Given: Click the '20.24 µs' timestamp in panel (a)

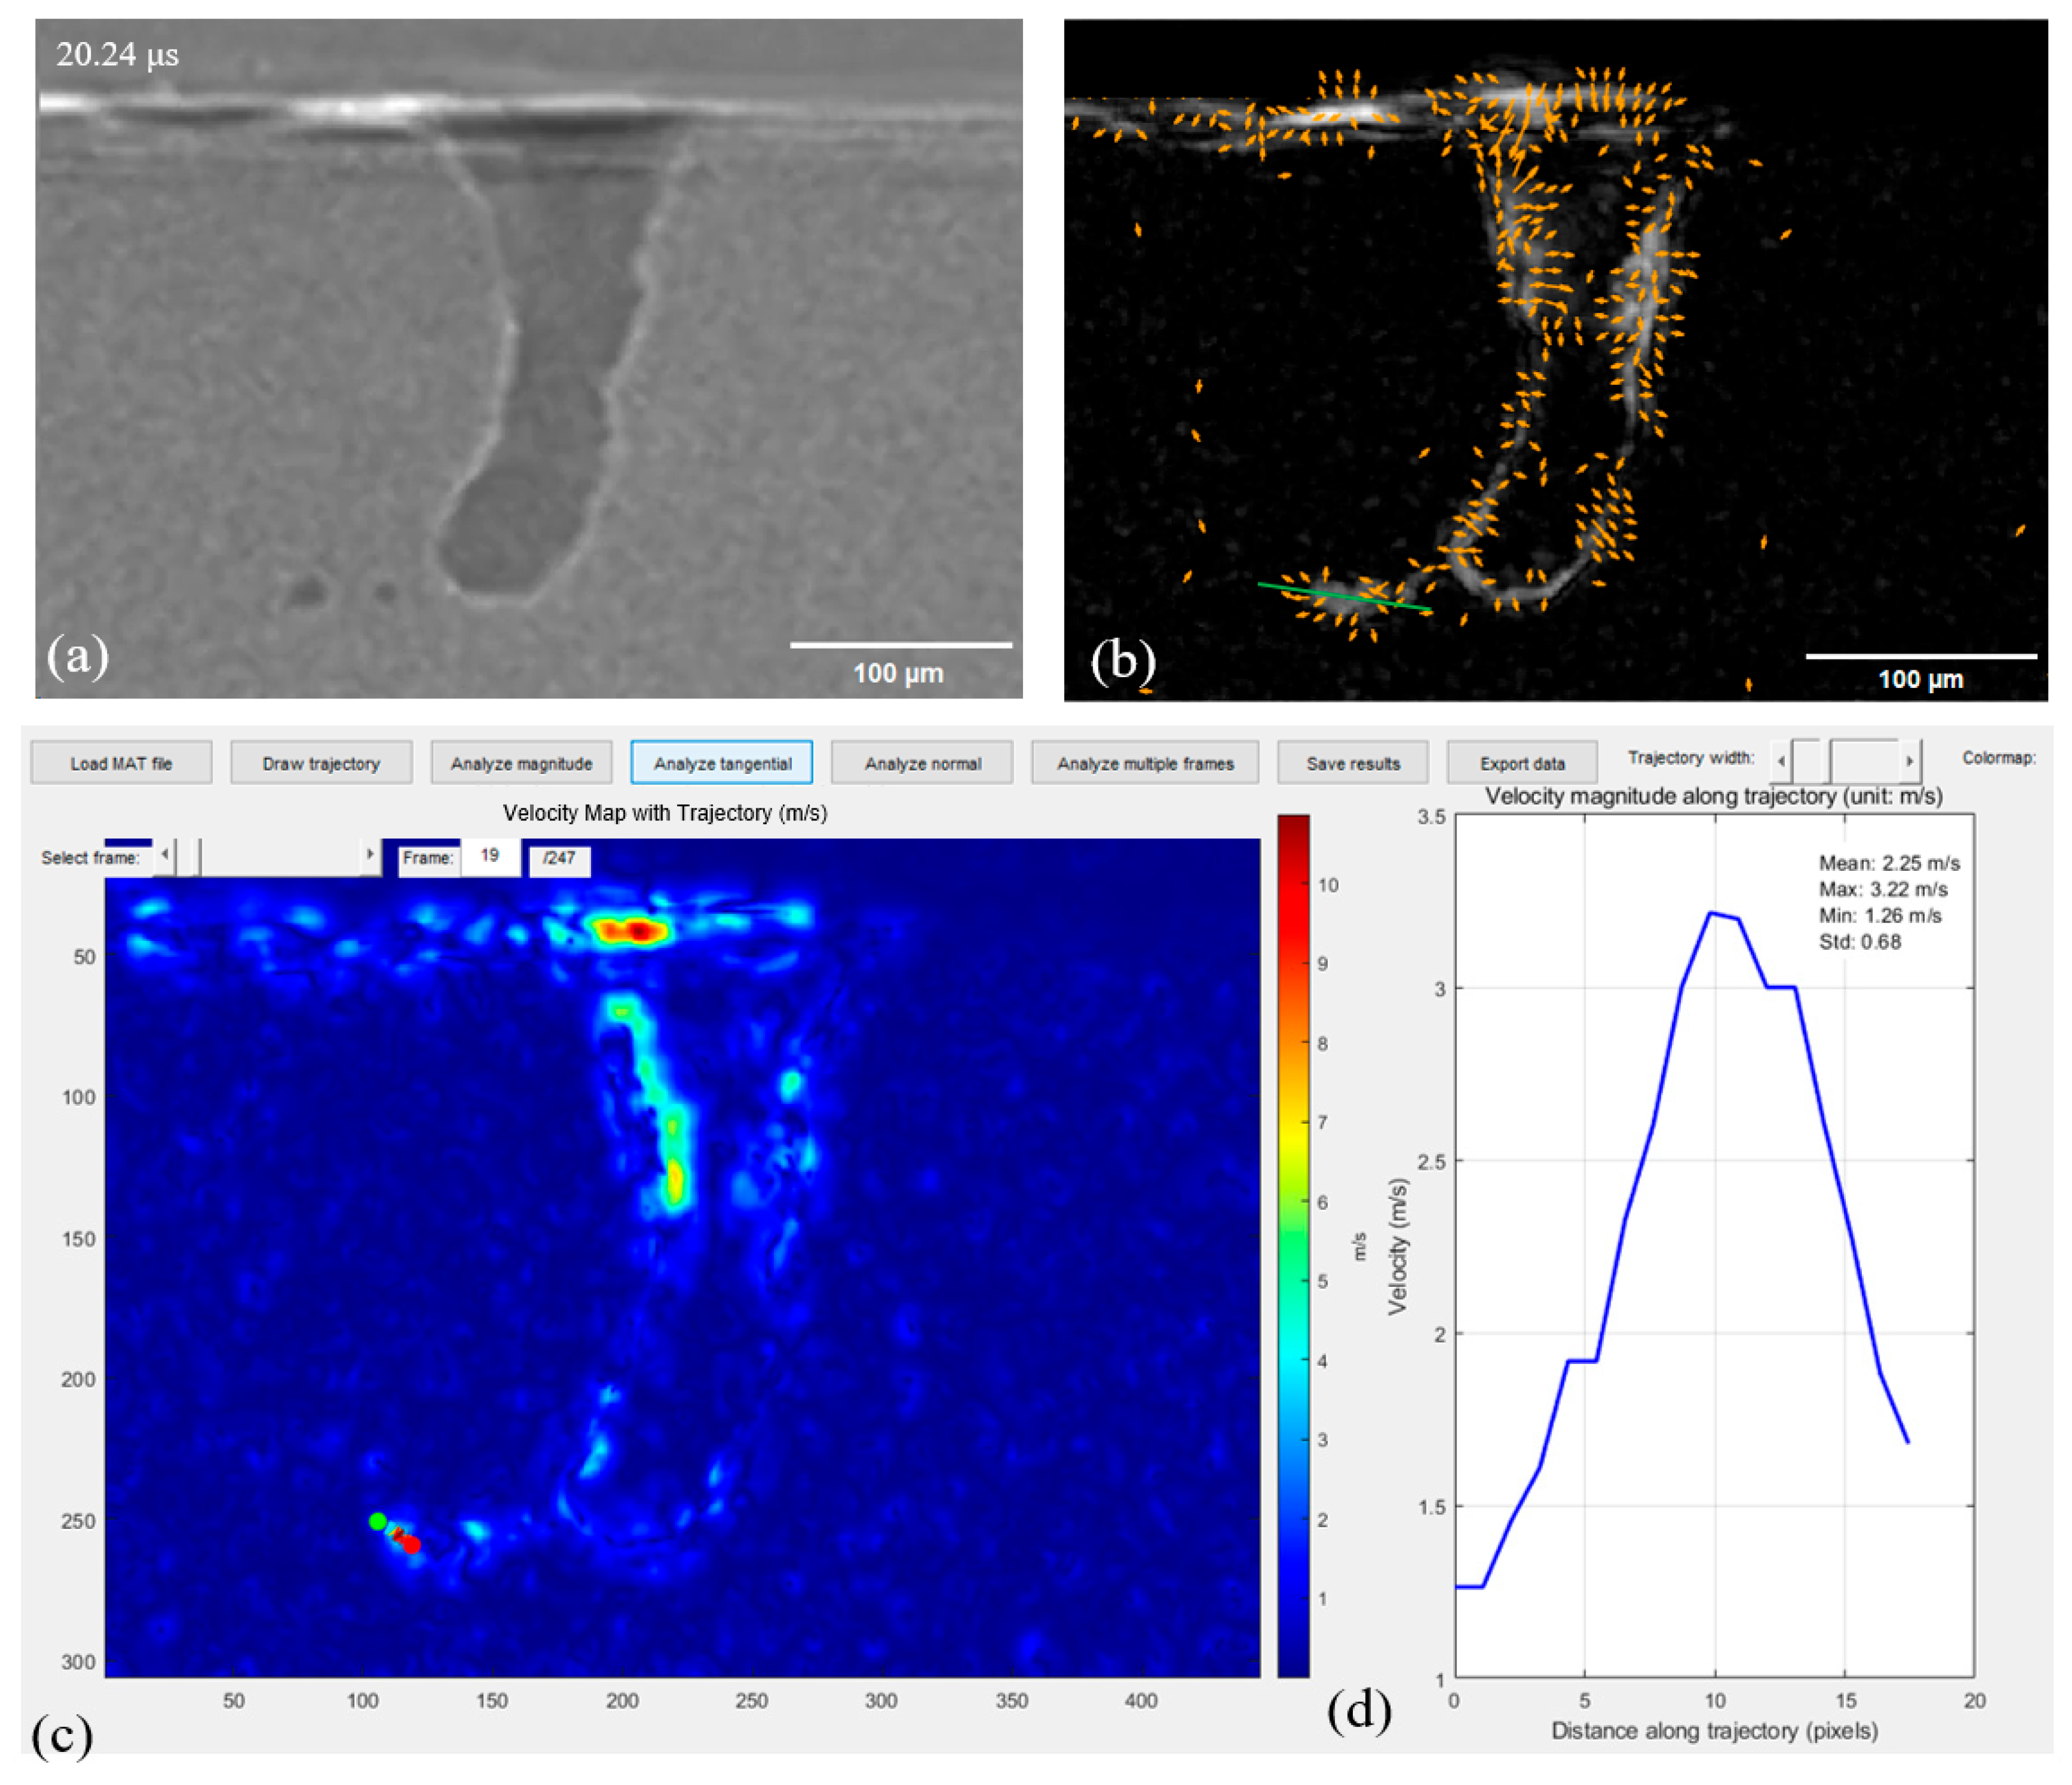Looking at the screenshot, I should tap(117, 54).
